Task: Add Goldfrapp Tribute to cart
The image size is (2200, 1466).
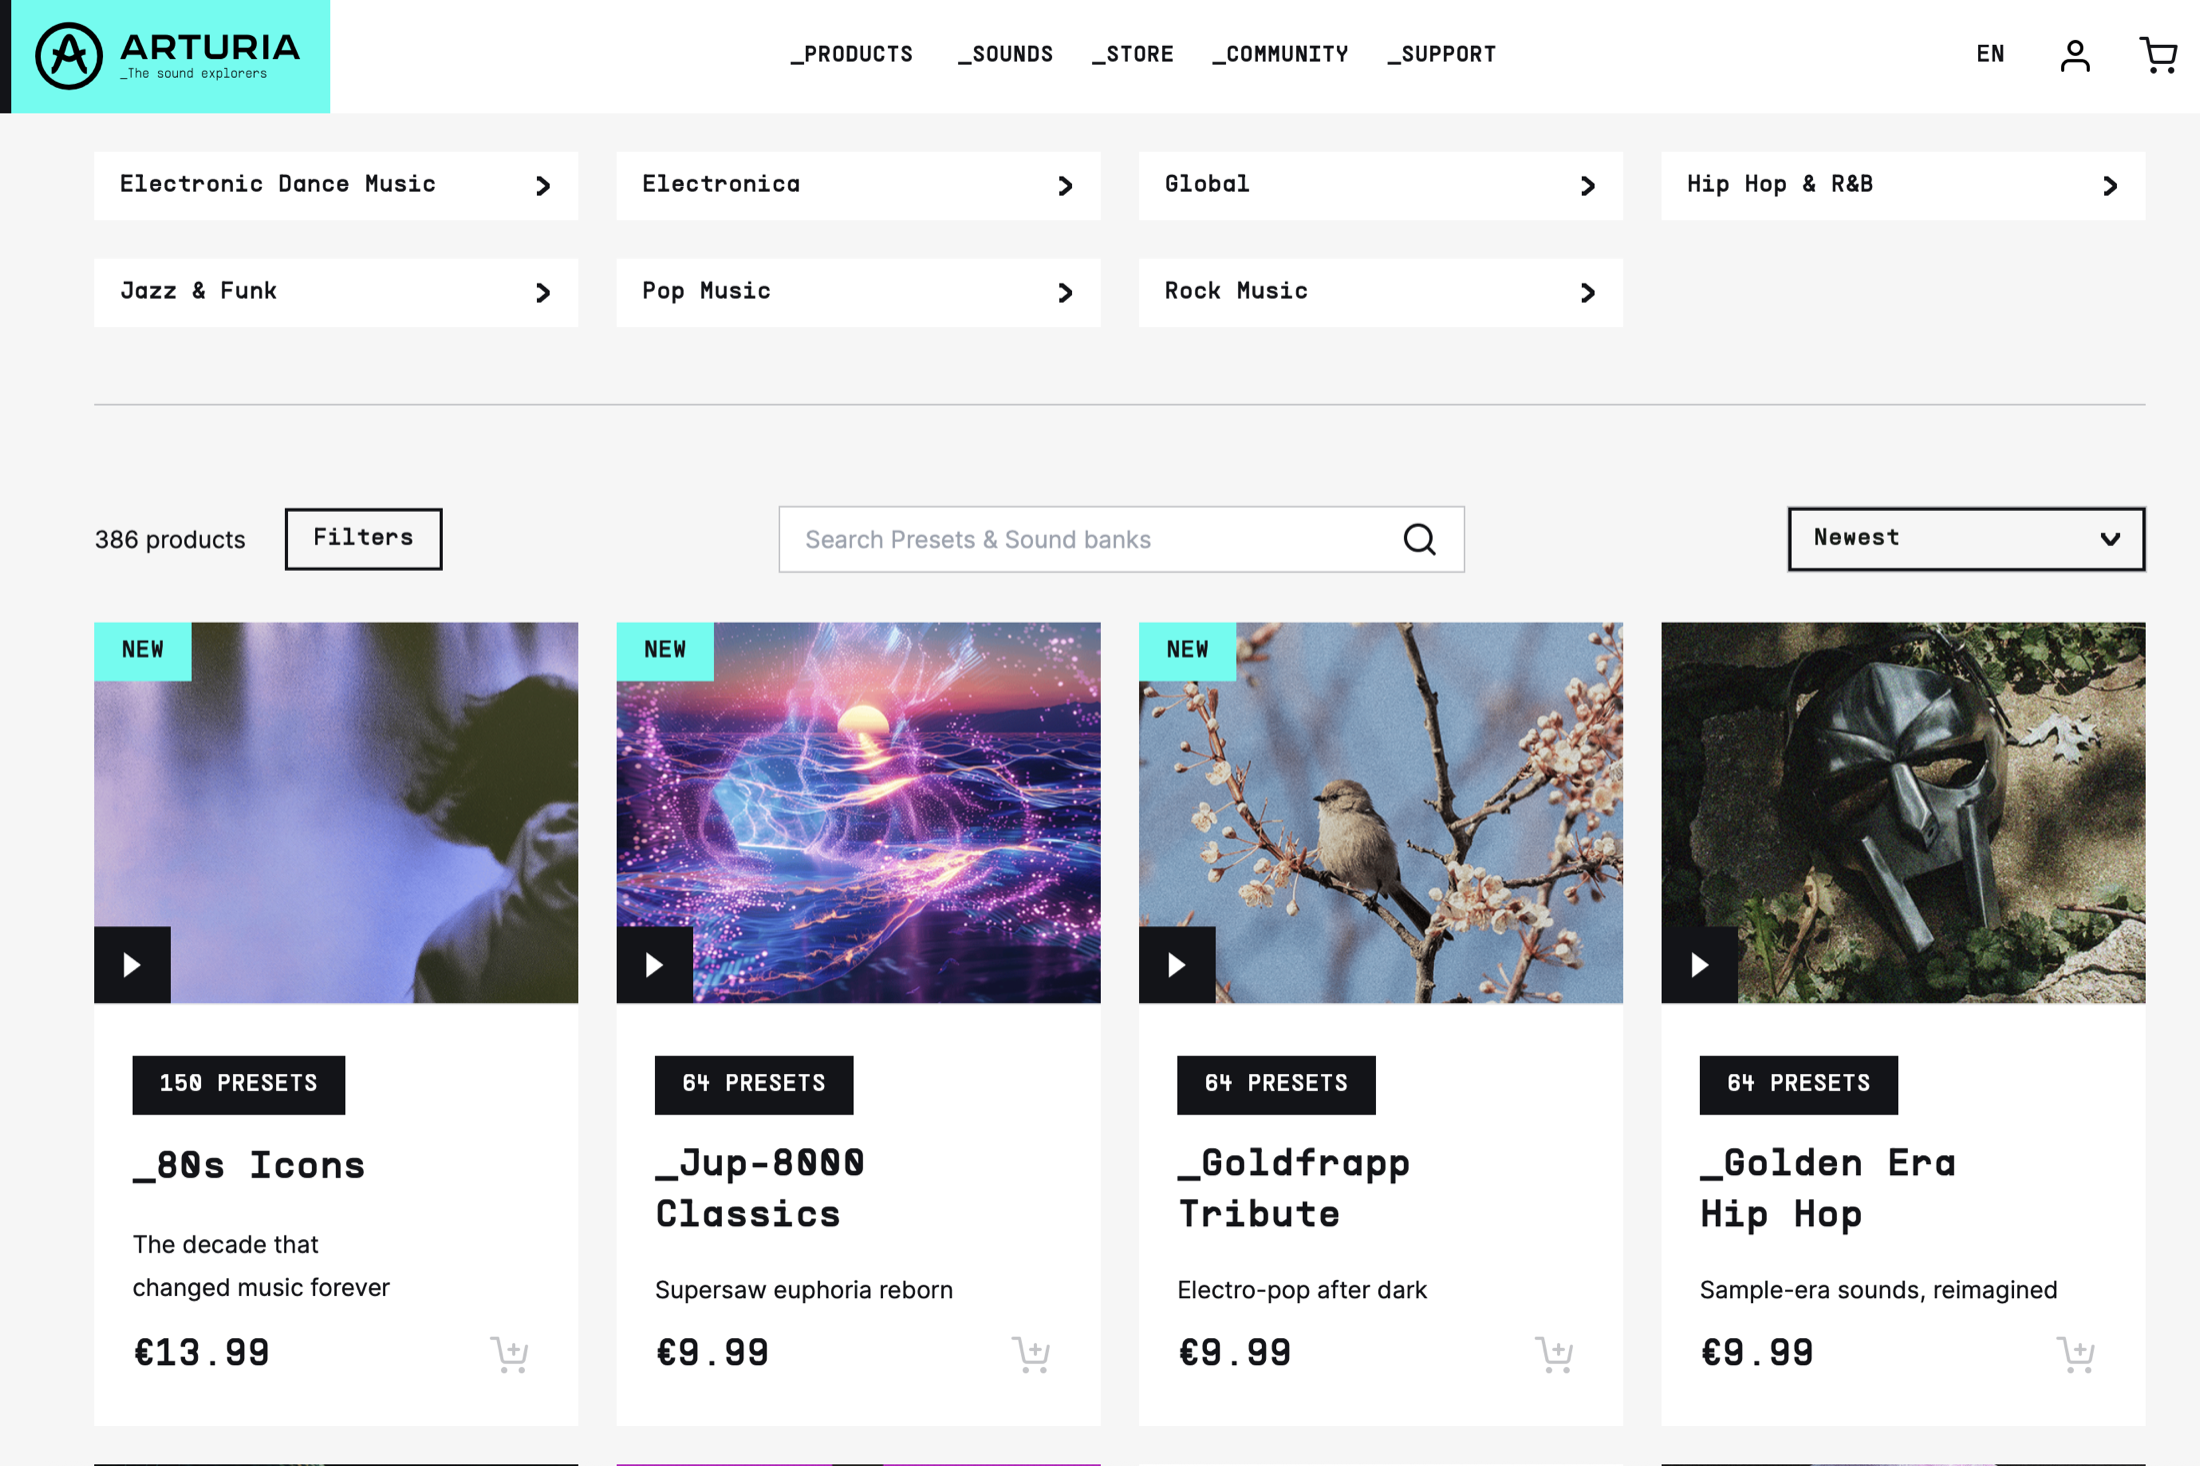Action: (x=1554, y=1354)
